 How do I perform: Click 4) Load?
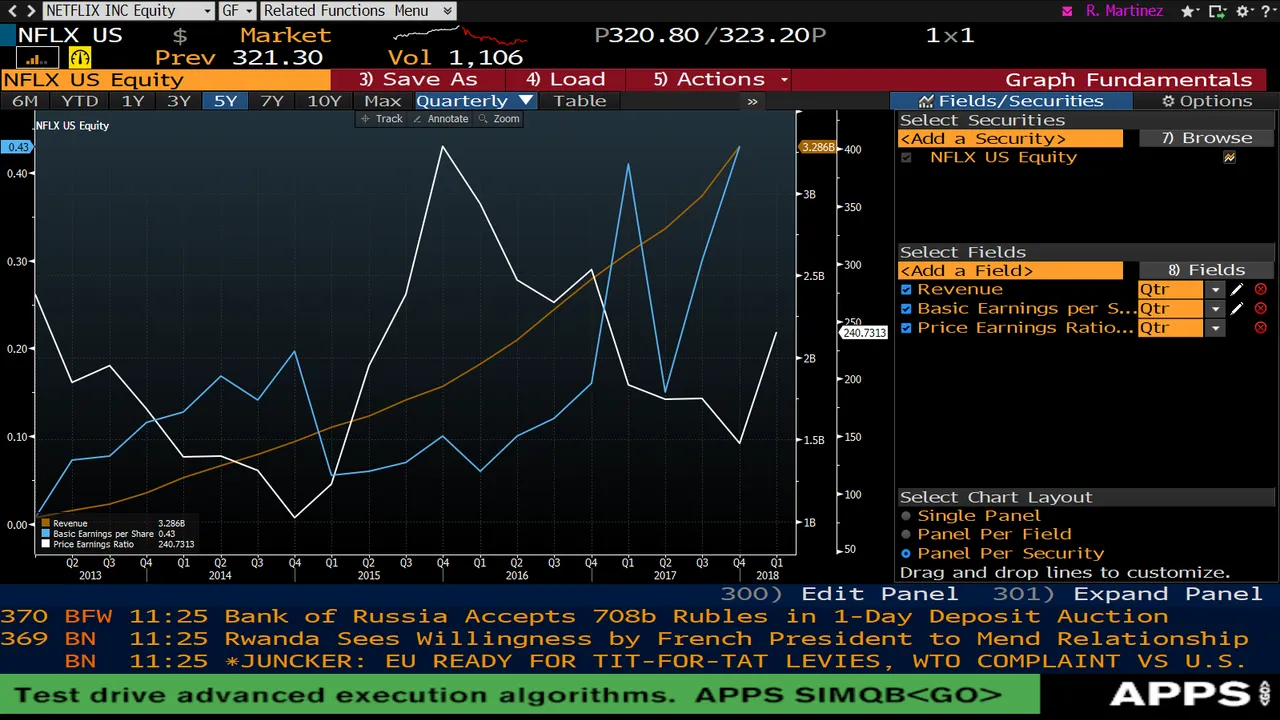coord(565,80)
